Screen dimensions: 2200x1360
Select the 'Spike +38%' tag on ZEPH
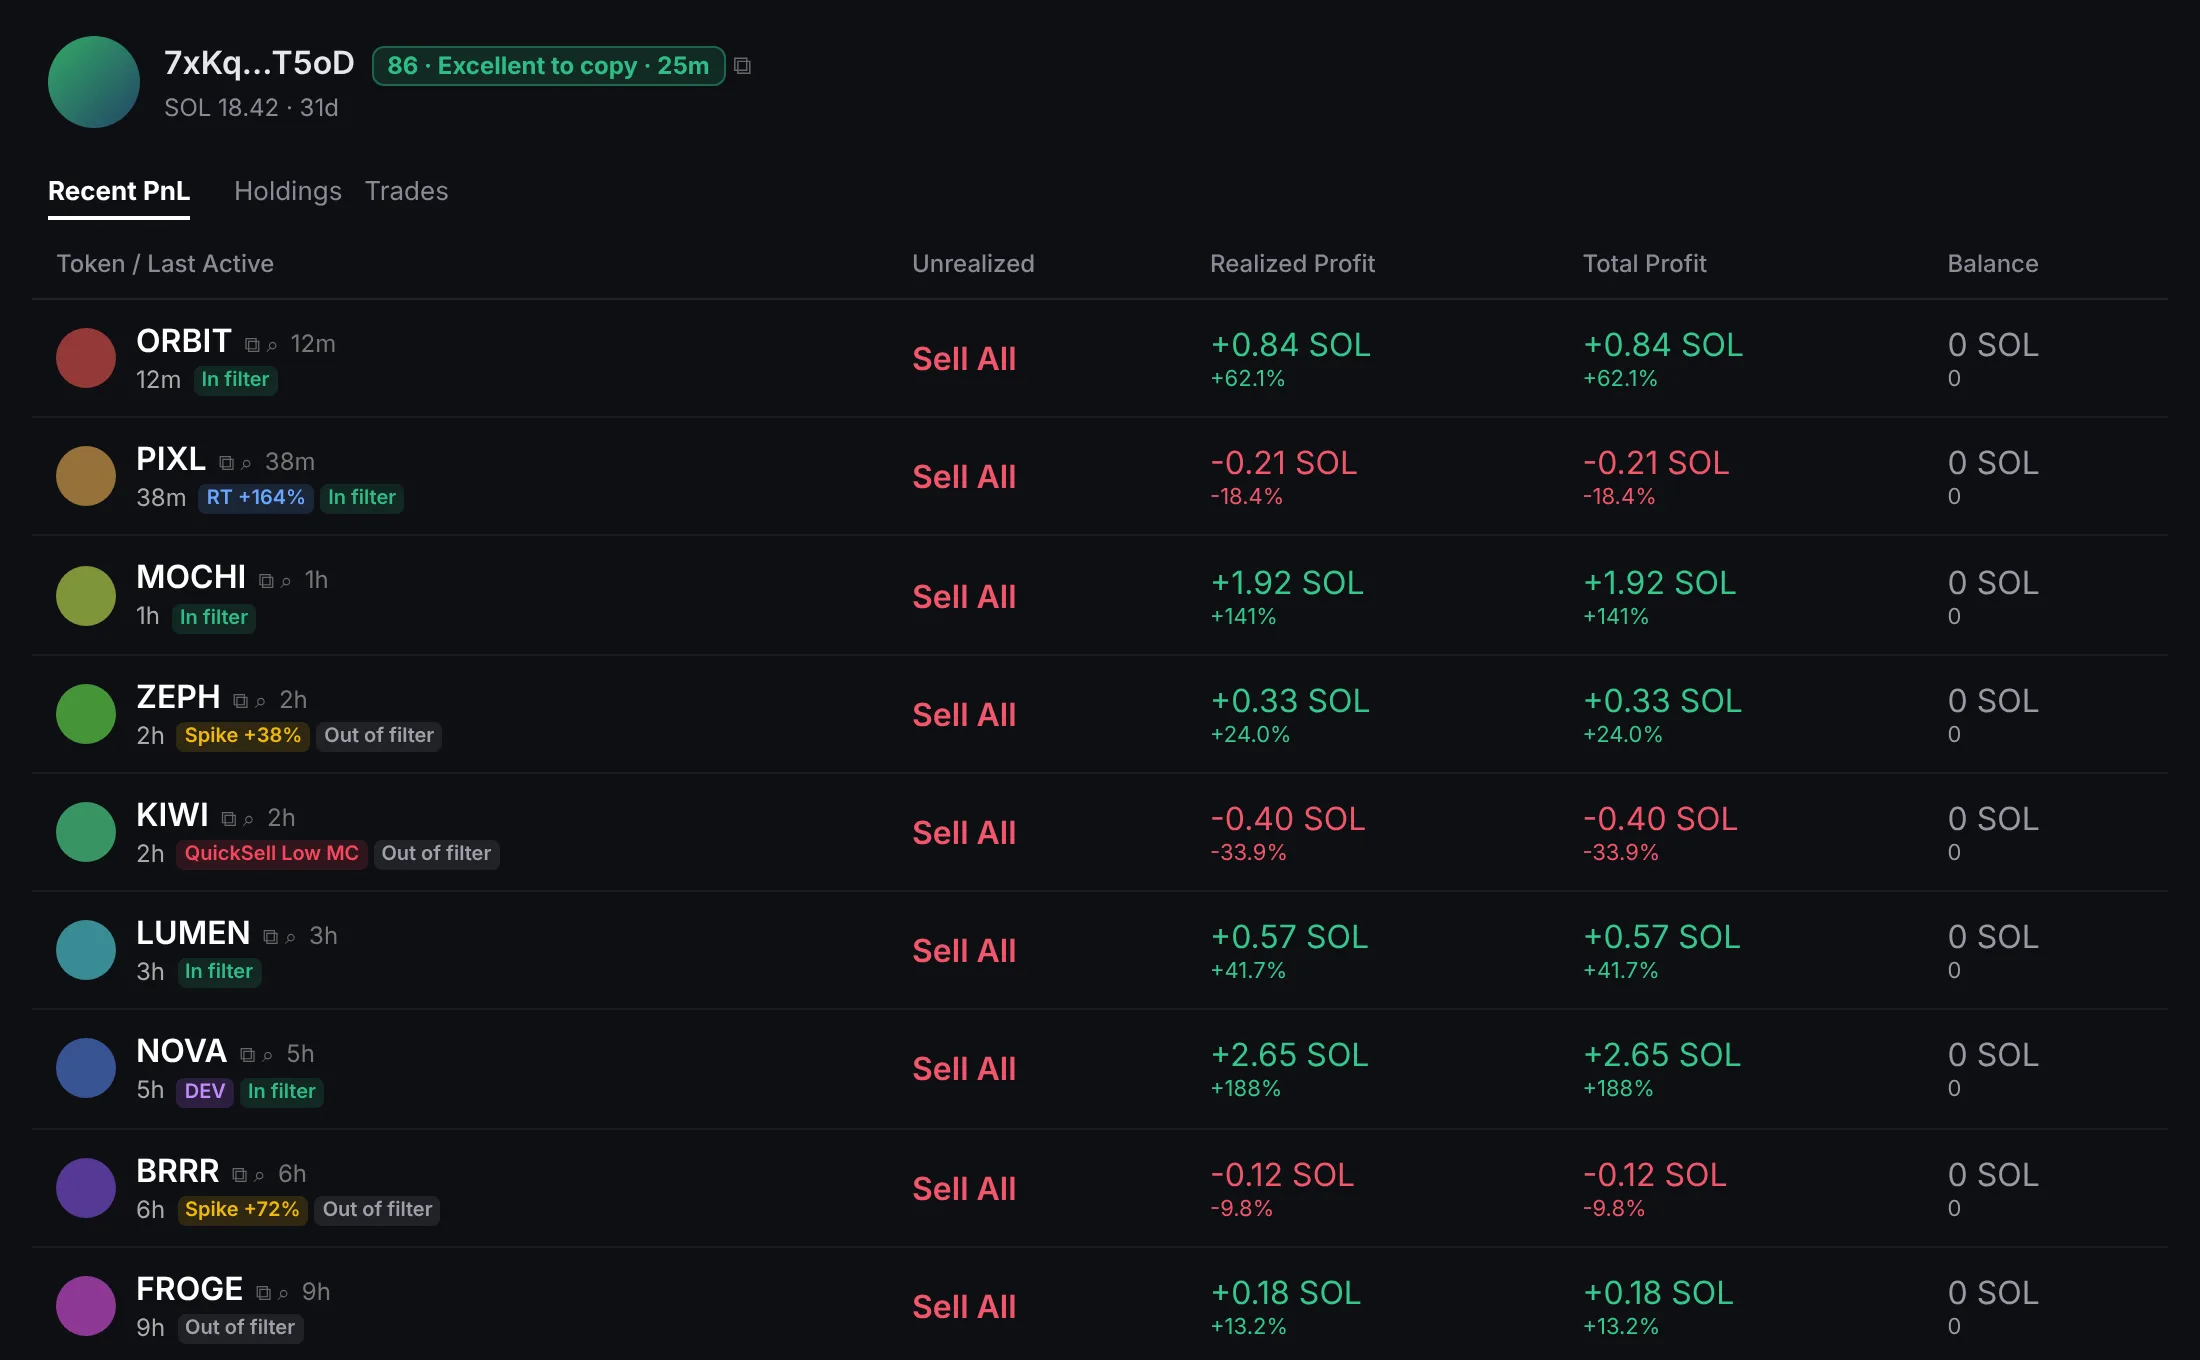click(243, 736)
